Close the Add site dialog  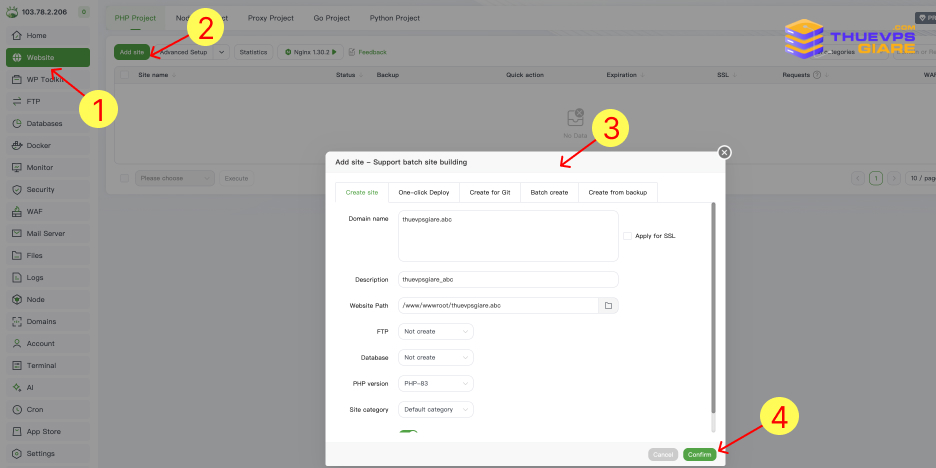[724, 153]
